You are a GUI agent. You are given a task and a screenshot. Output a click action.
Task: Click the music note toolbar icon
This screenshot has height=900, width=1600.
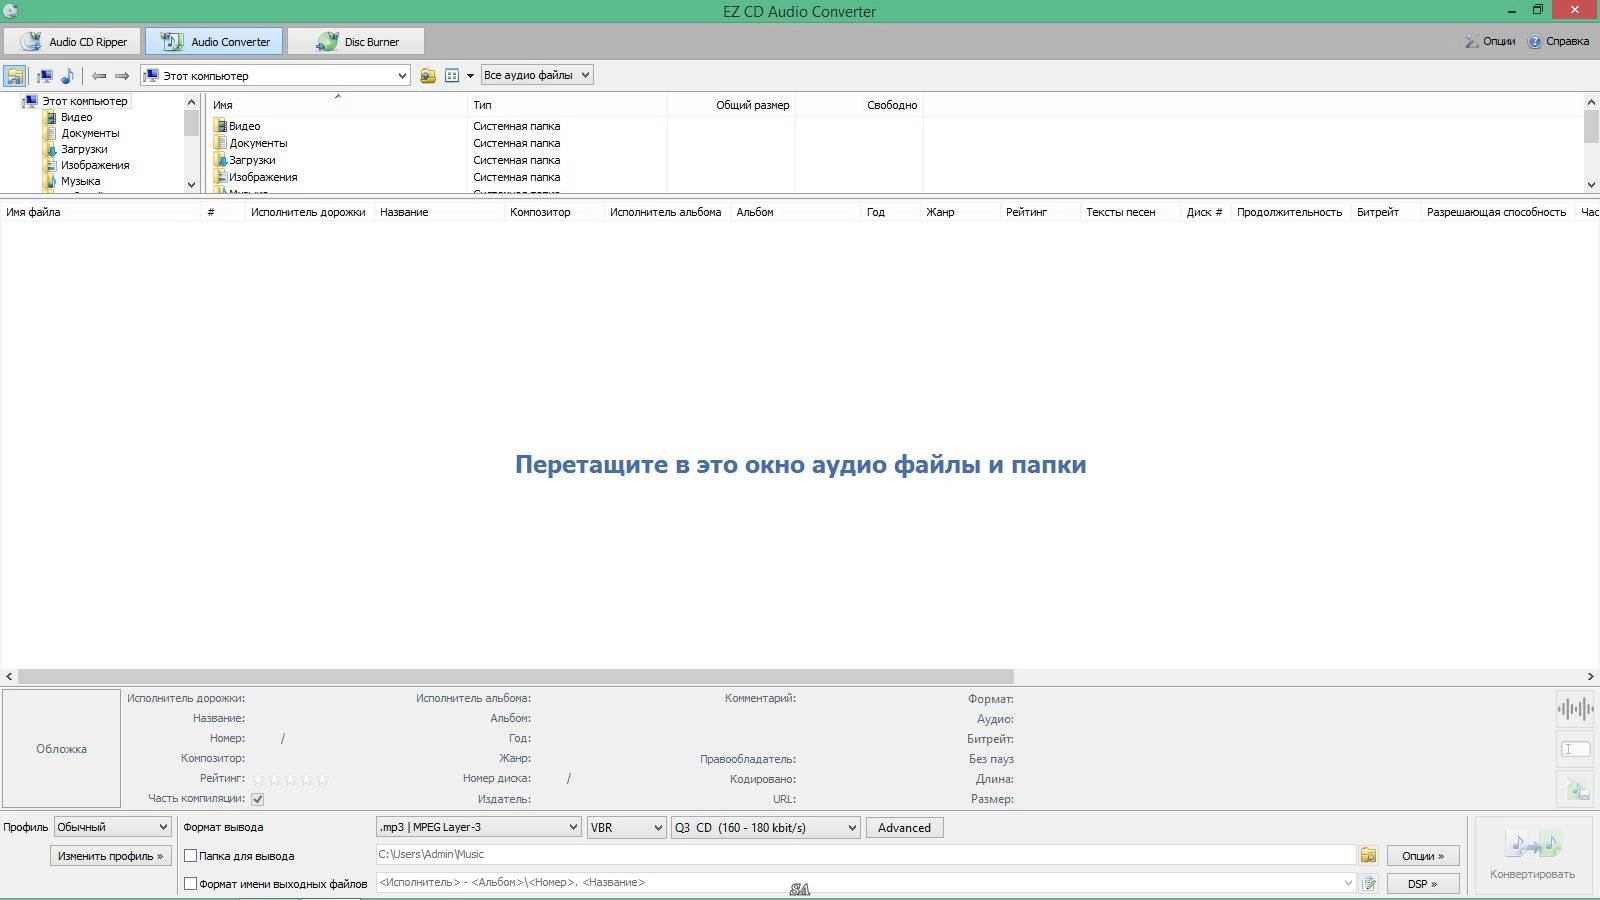click(67, 76)
